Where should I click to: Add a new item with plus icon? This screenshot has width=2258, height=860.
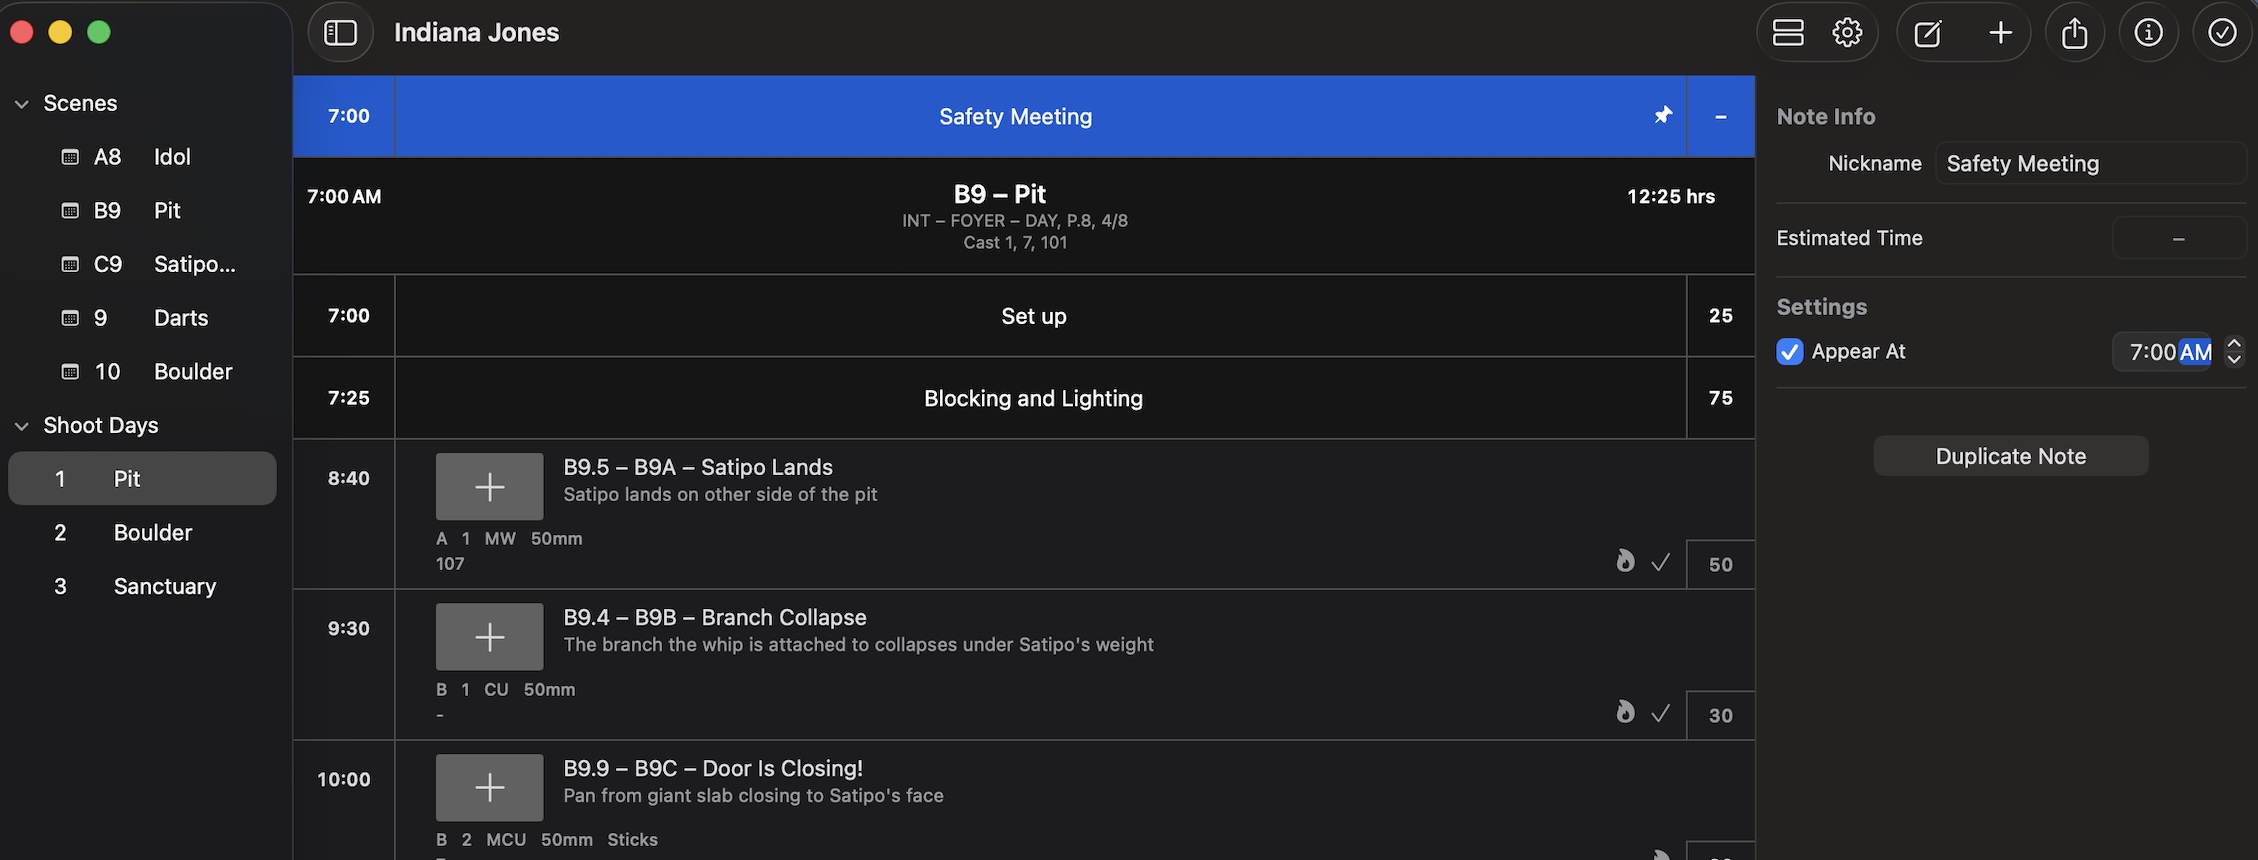[2000, 33]
